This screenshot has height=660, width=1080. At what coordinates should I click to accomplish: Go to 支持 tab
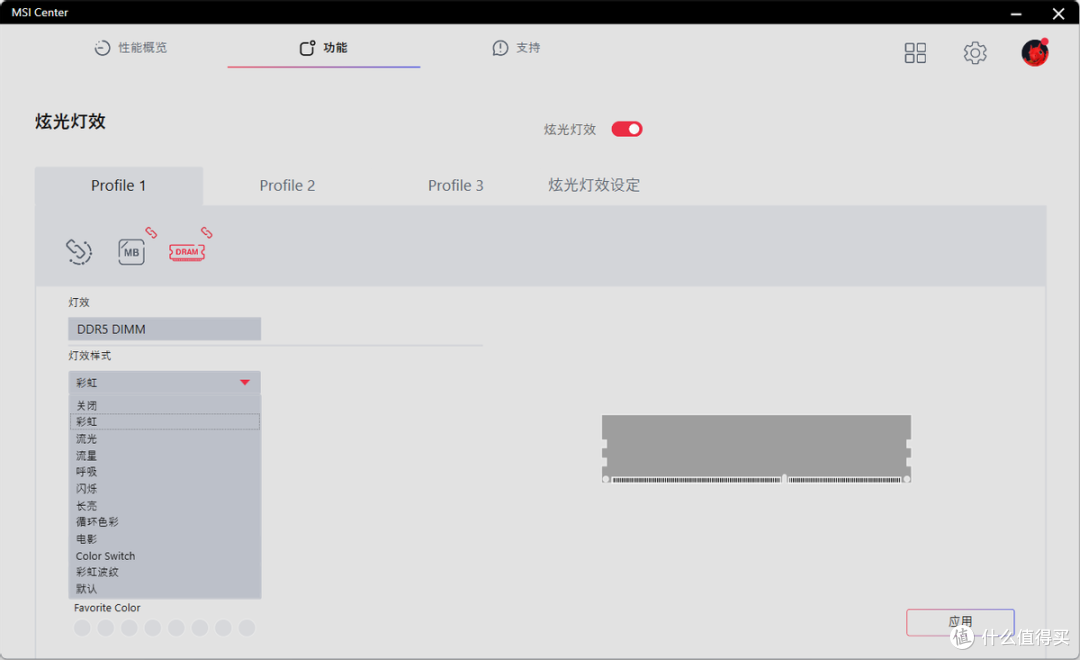click(x=517, y=48)
